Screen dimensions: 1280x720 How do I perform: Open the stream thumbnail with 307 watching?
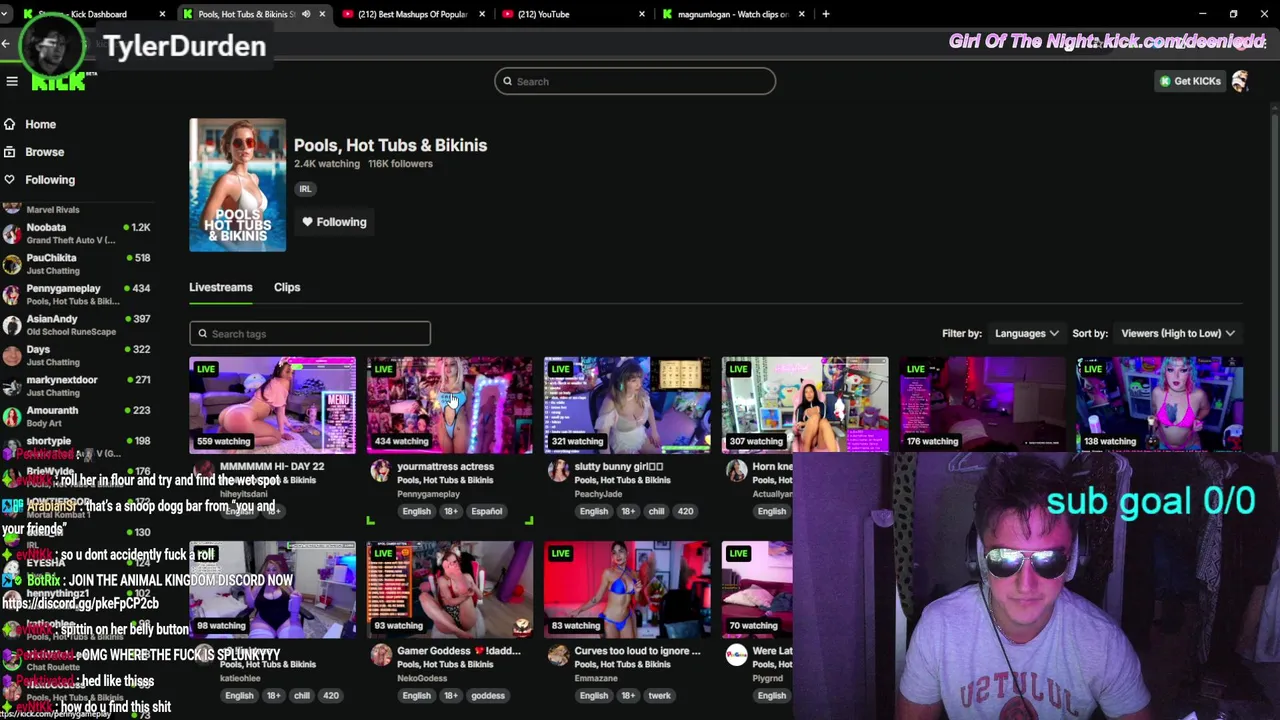tap(805, 404)
